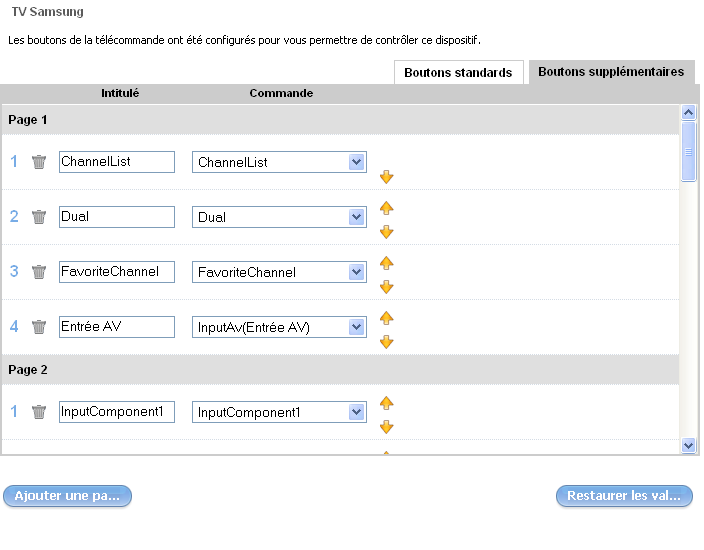Viewport: 704px width, 550px height.
Task: Switch to Boutons standards tab
Action: pos(458,73)
